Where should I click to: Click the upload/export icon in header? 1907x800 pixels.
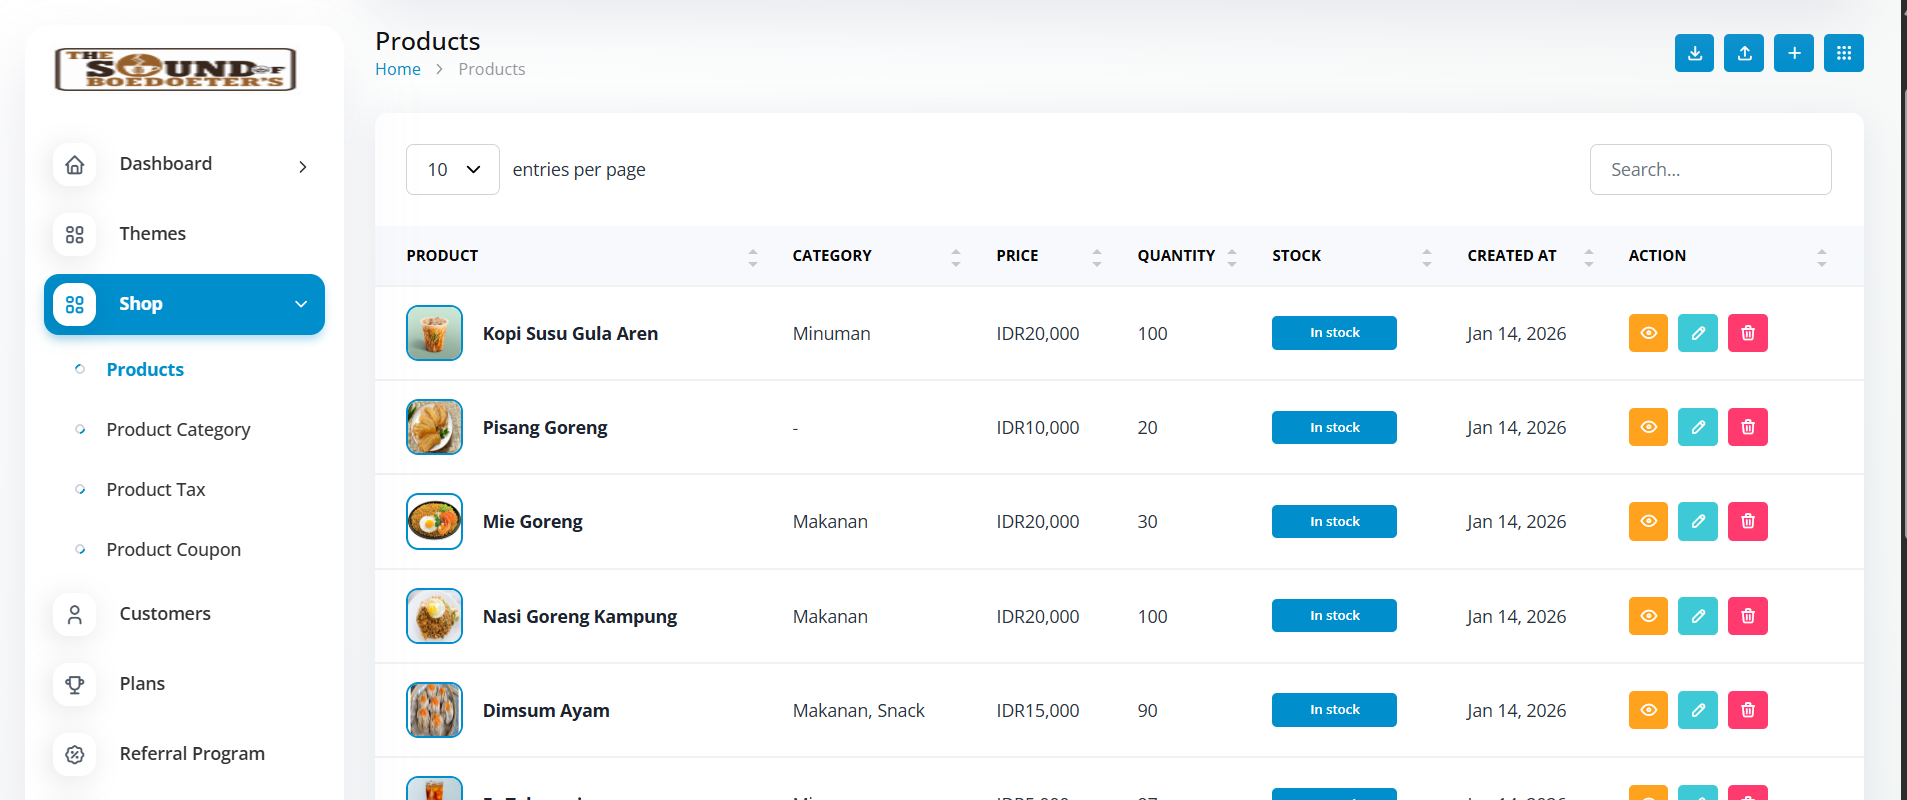point(1744,53)
